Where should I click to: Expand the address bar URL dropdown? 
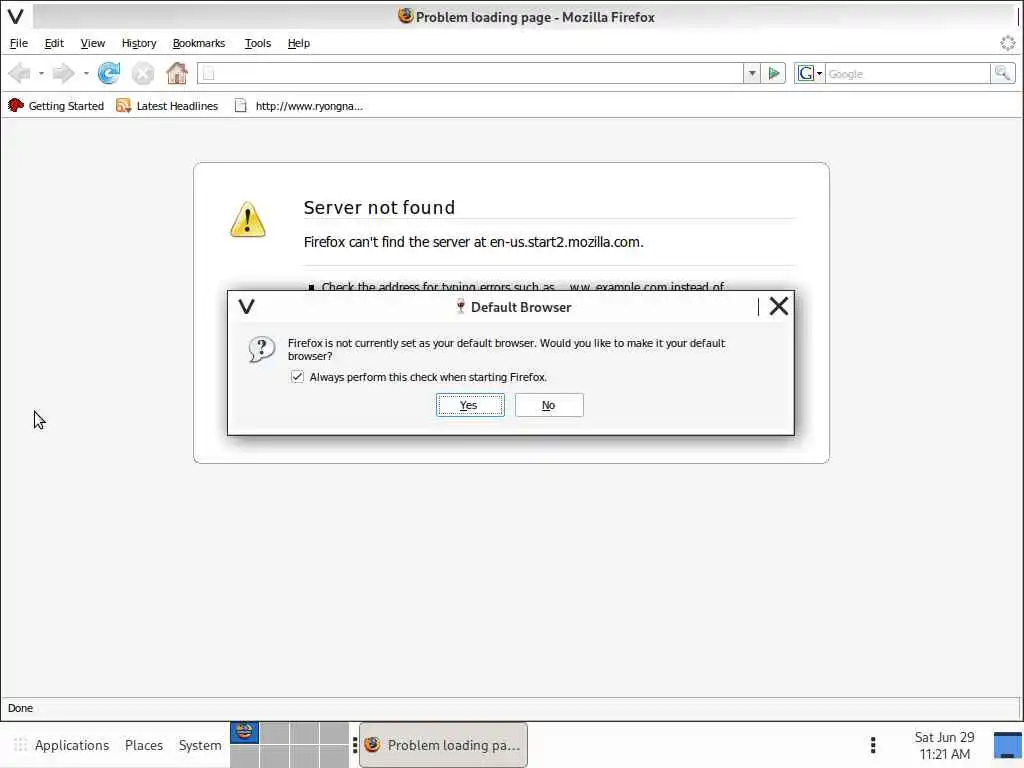click(752, 73)
